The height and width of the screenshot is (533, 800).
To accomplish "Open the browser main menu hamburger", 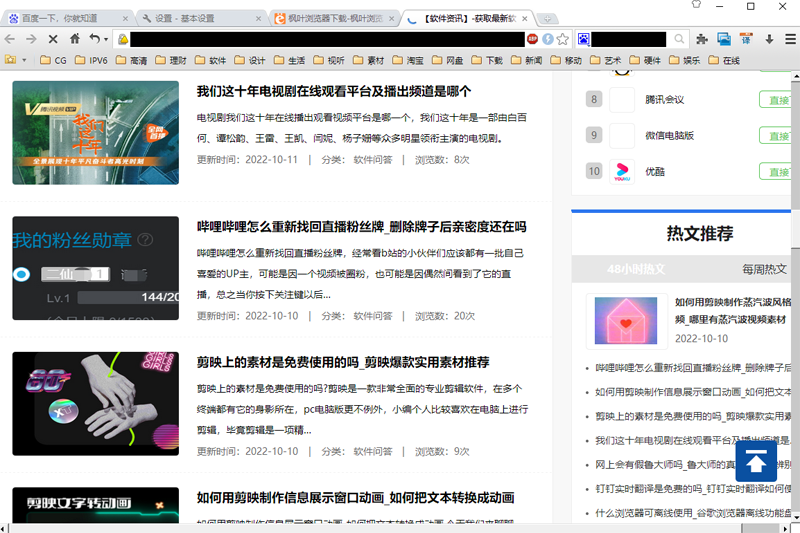I will (790, 39).
